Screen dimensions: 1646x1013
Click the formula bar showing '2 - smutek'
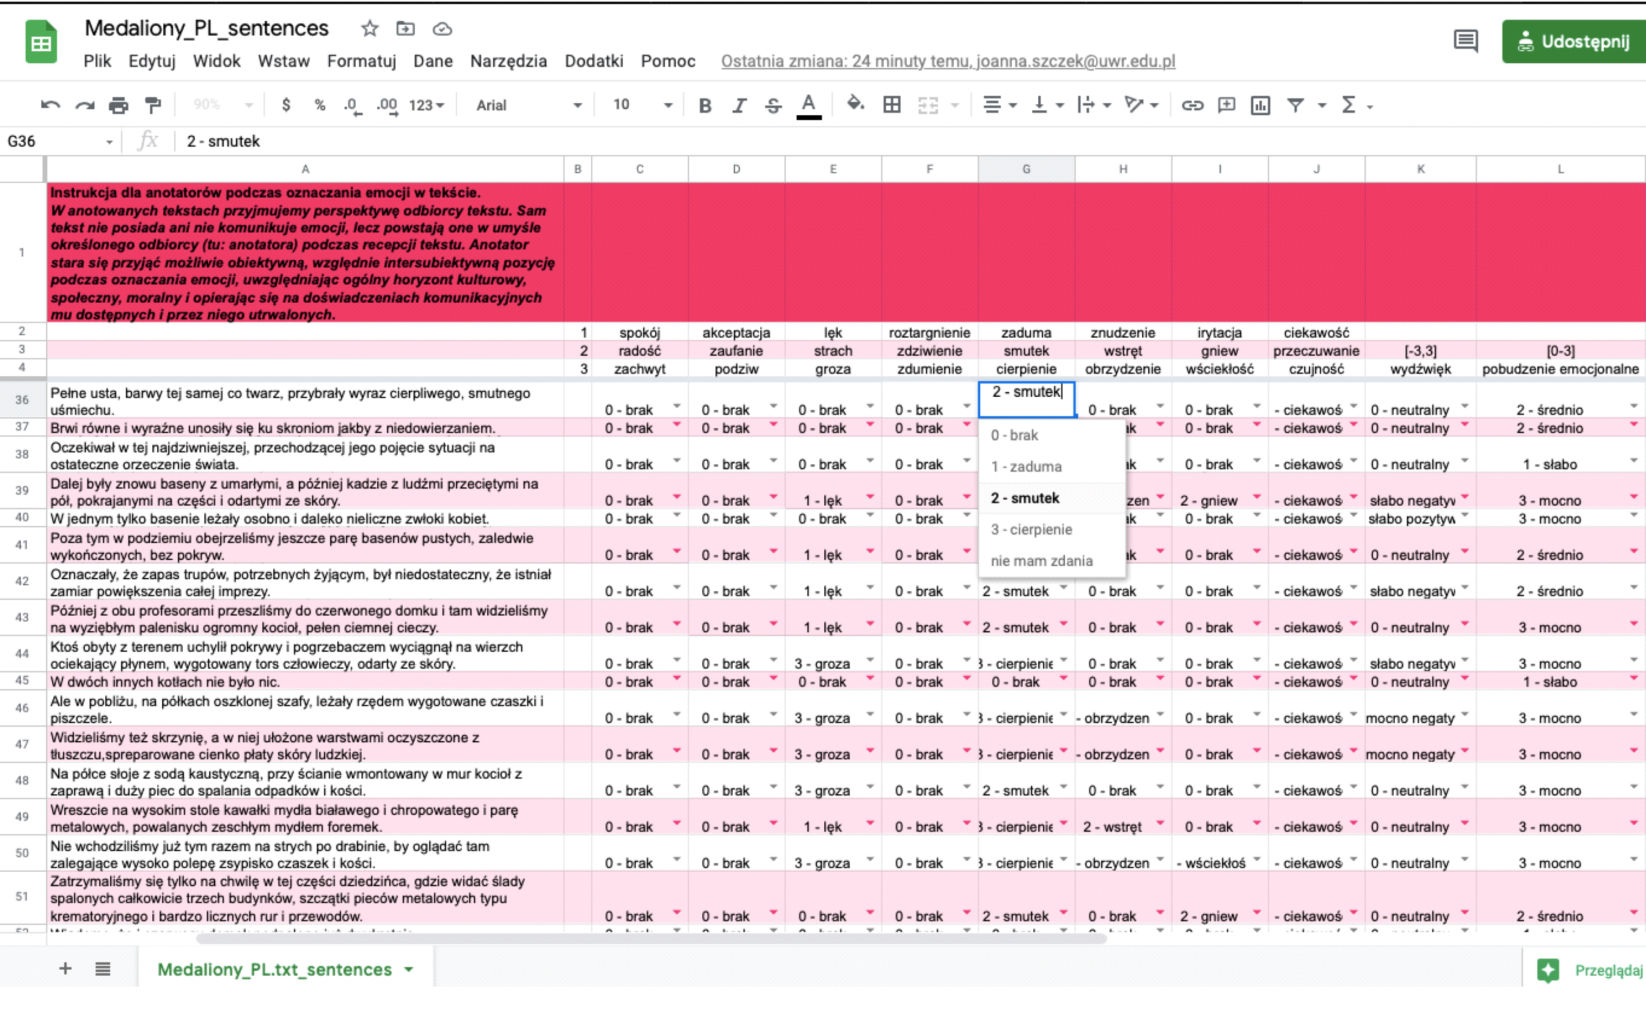click(600, 141)
